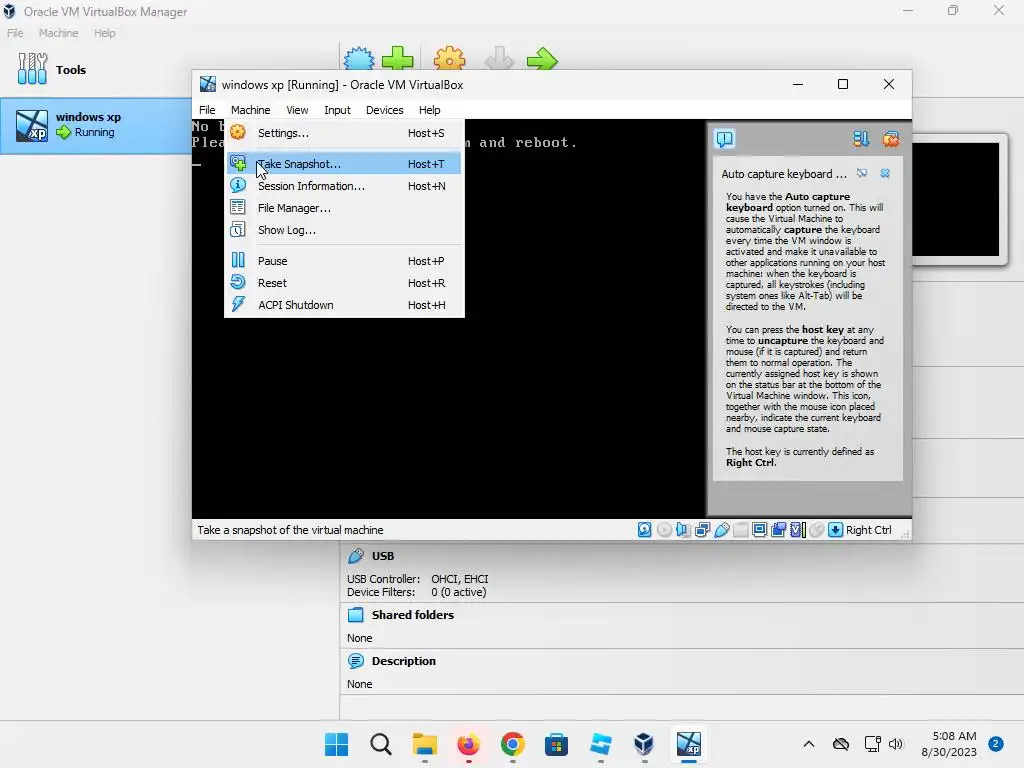The width and height of the screenshot is (1024, 768).
Task: Click the Shared folders section header
Action: click(412, 615)
